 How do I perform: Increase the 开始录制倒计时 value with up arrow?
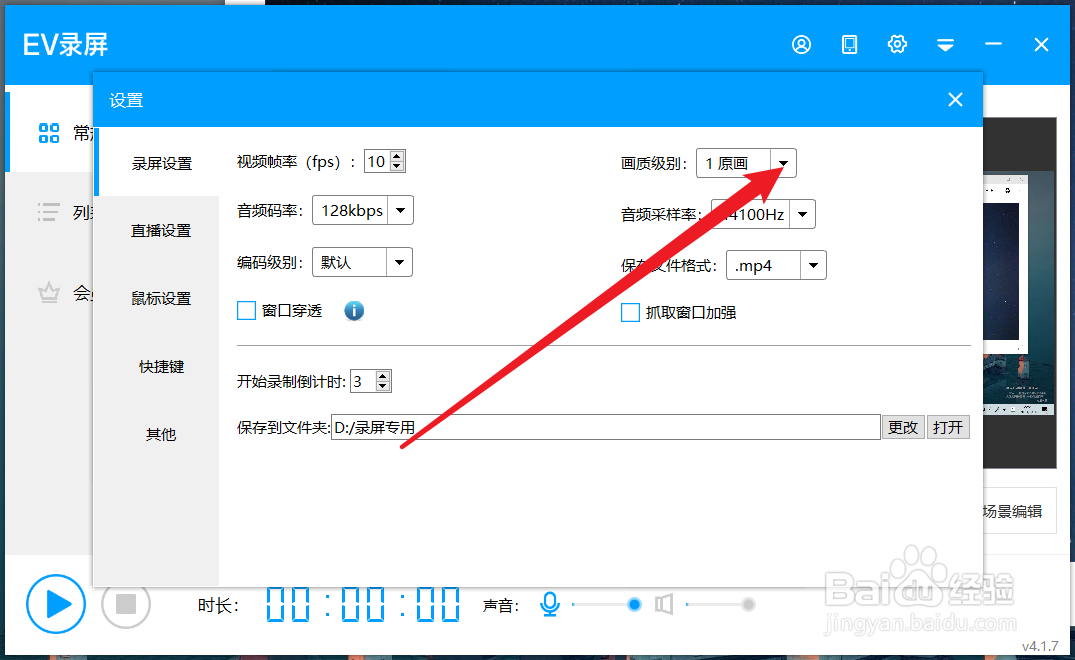383,376
